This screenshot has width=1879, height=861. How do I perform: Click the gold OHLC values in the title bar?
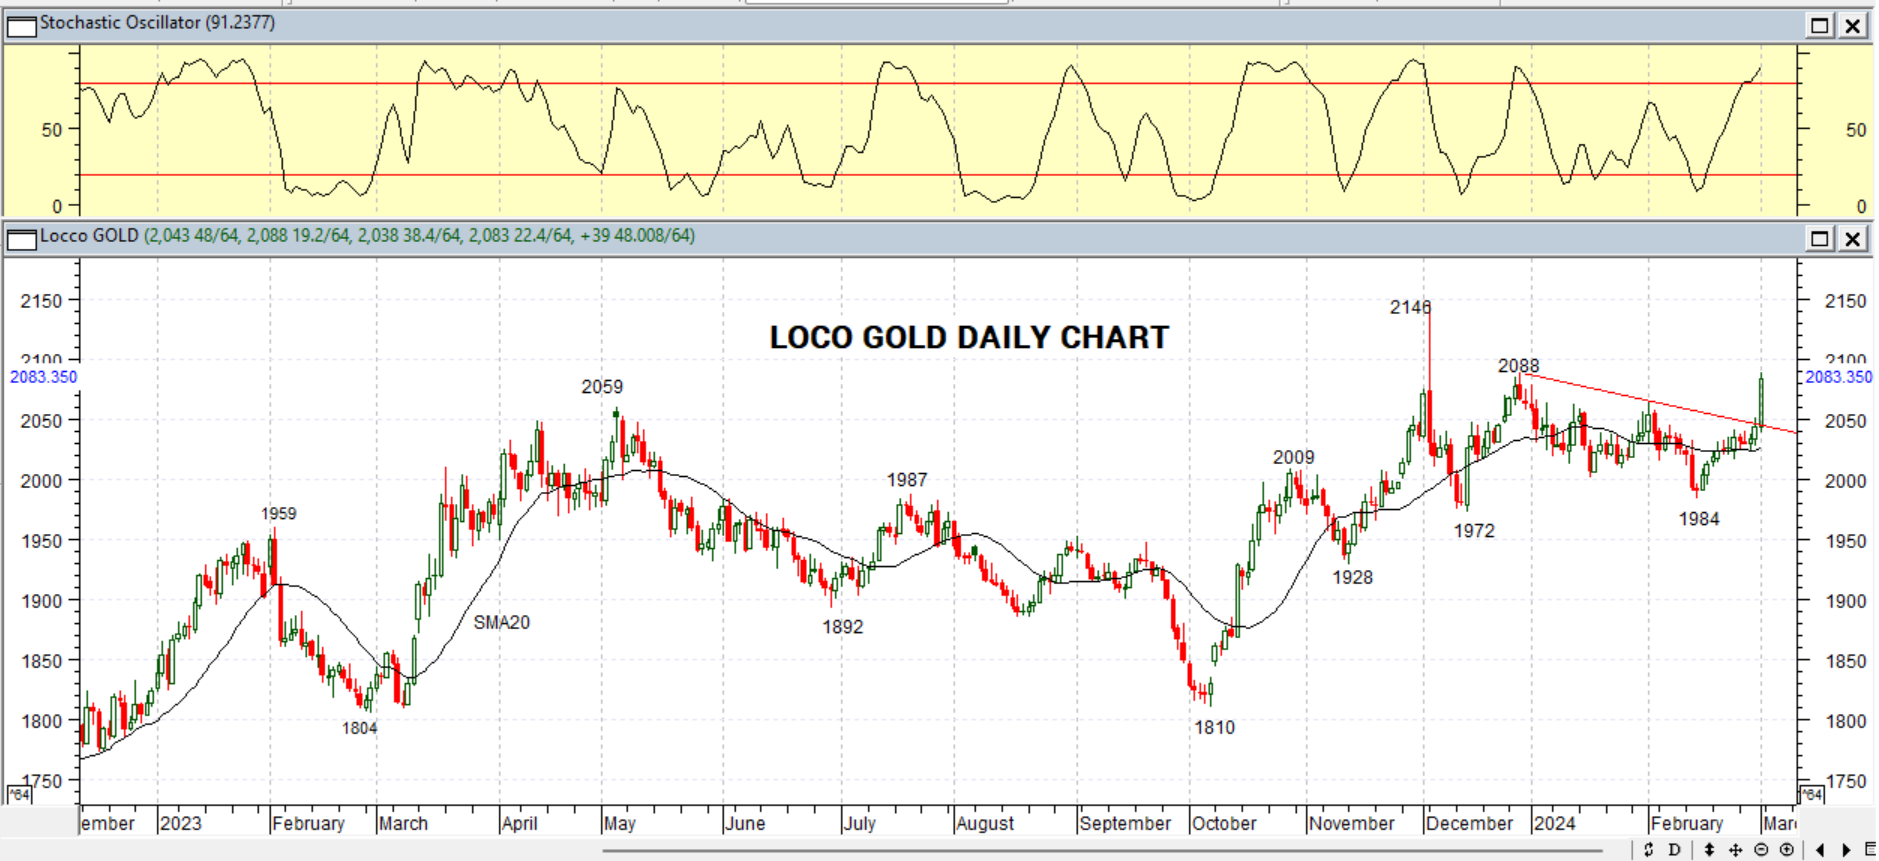coord(419,236)
